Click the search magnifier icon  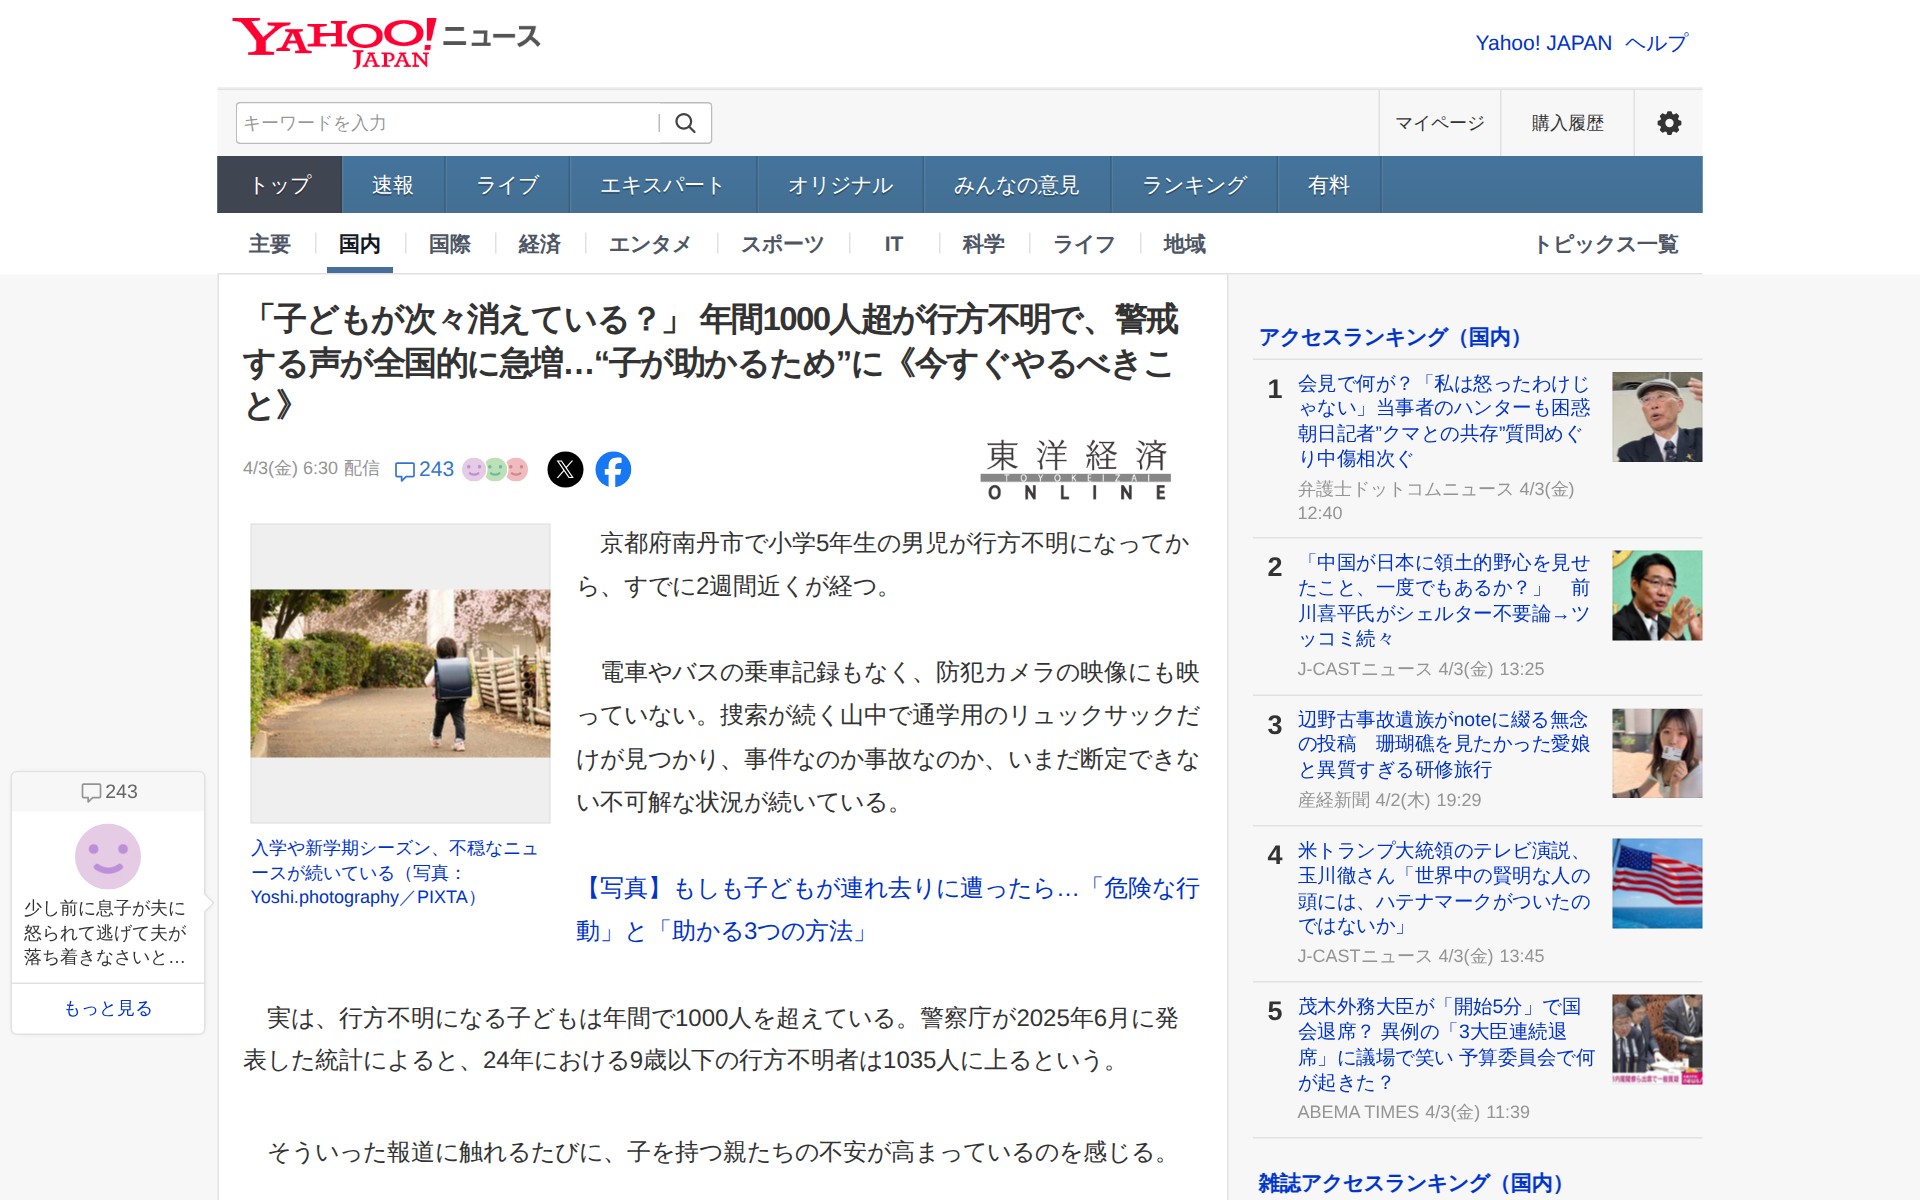click(685, 123)
